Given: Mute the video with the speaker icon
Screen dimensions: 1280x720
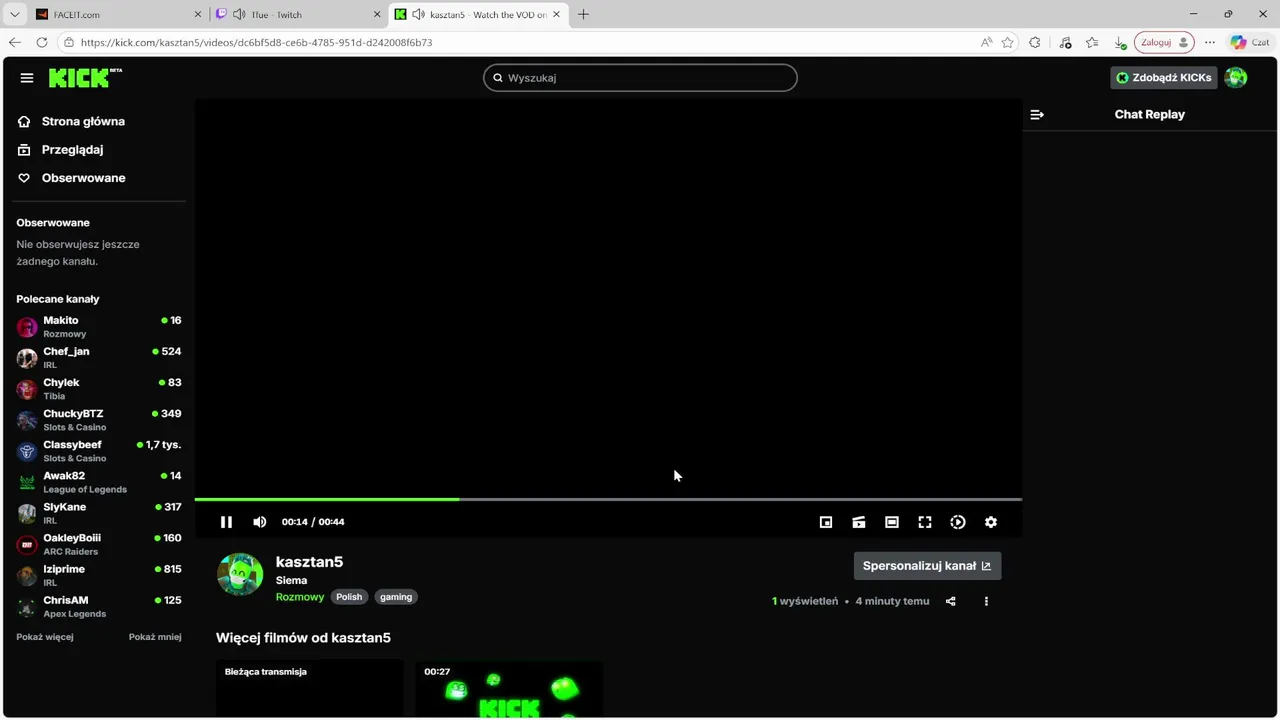Looking at the screenshot, I should pos(260,522).
